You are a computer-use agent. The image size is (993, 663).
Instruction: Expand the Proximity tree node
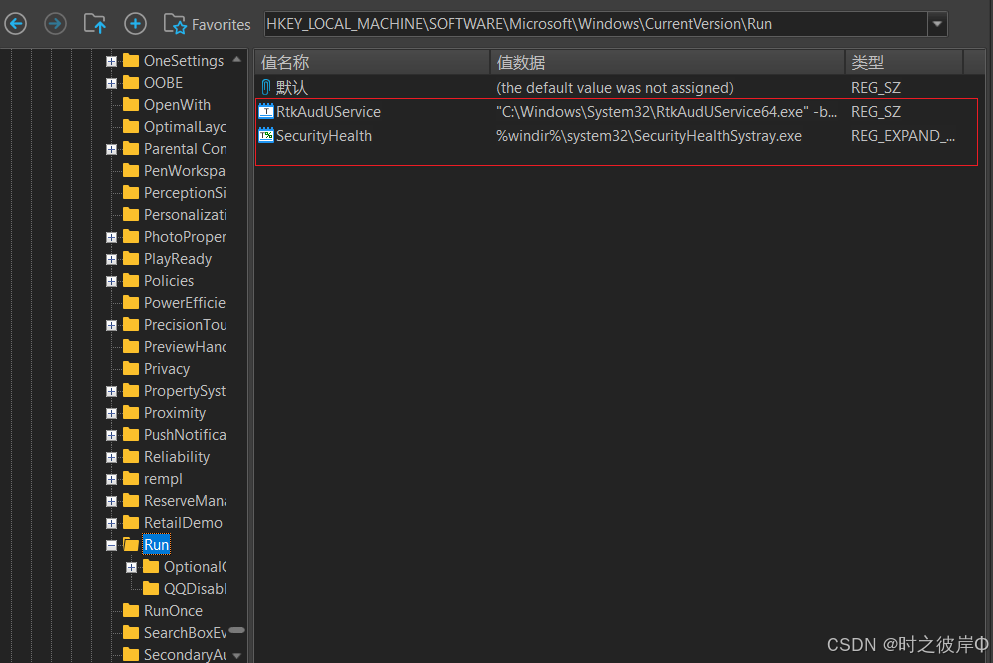pyautogui.click(x=111, y=414)
